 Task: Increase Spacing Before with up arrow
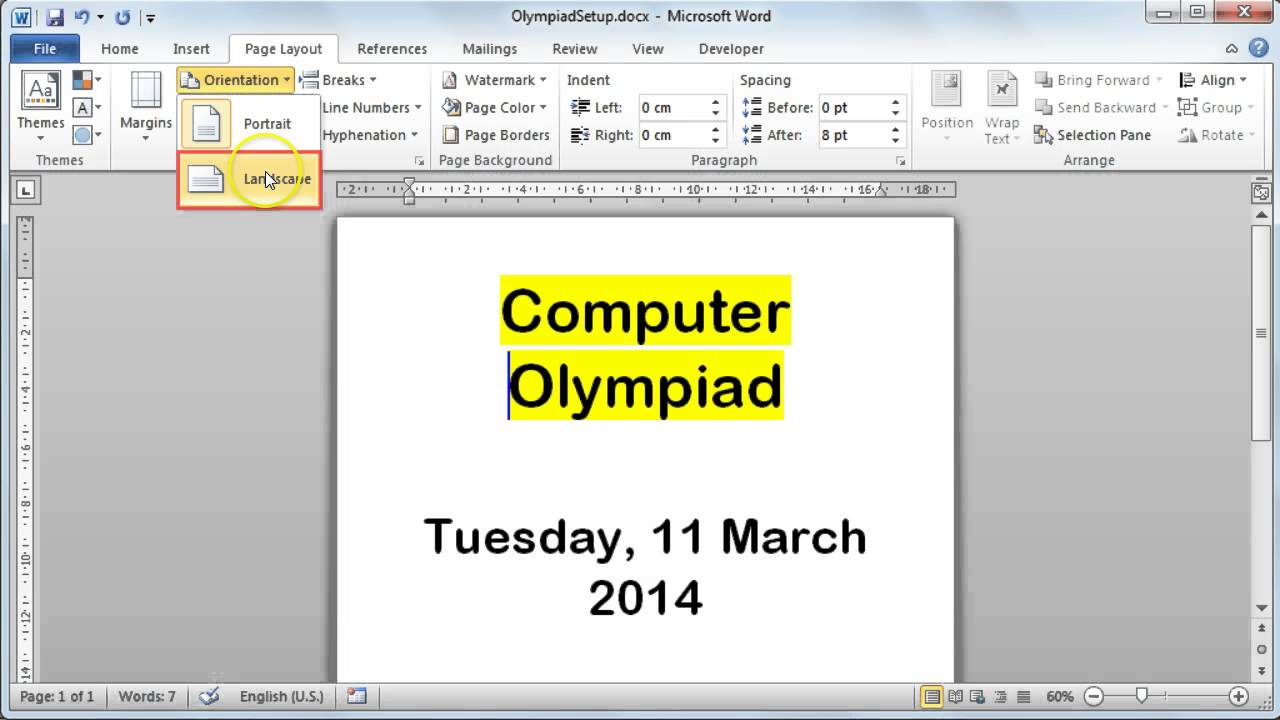tap(895, 102)
